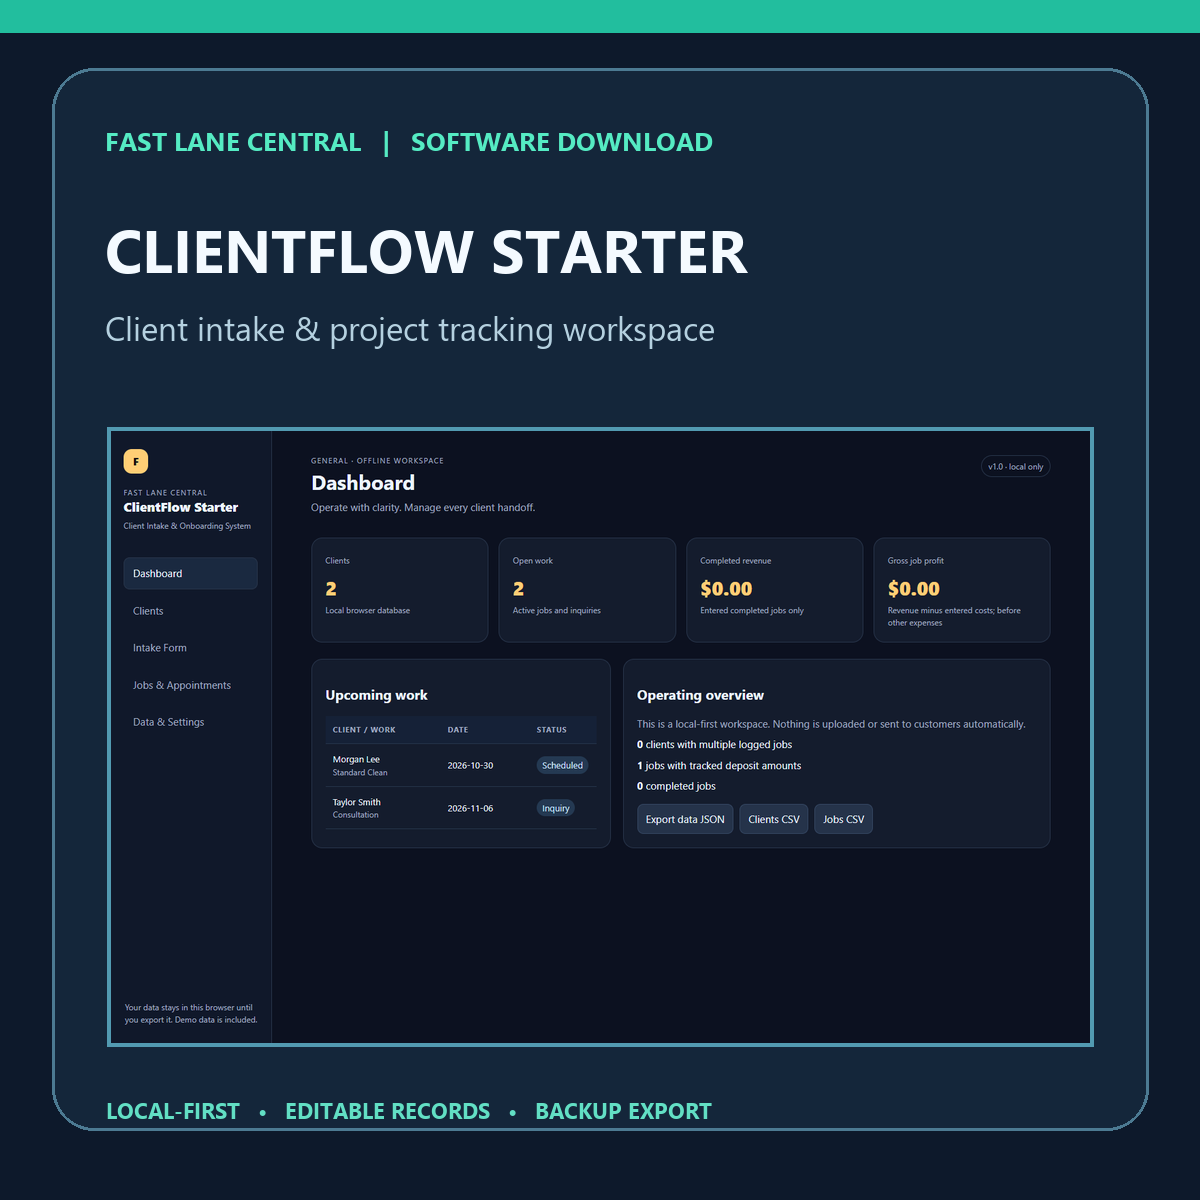
Task: Click the 'completed jobs' line
Action: 676,786
